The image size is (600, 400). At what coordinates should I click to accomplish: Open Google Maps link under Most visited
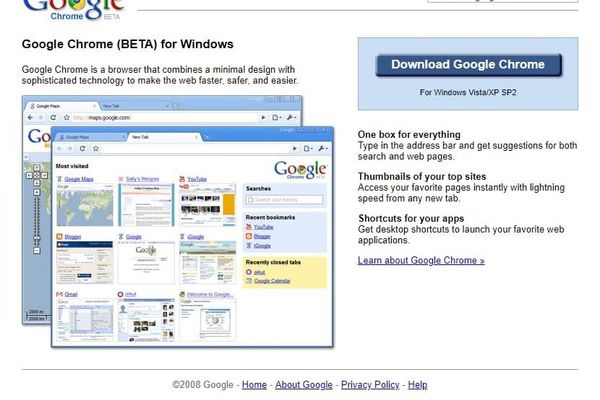click(79, 179)
